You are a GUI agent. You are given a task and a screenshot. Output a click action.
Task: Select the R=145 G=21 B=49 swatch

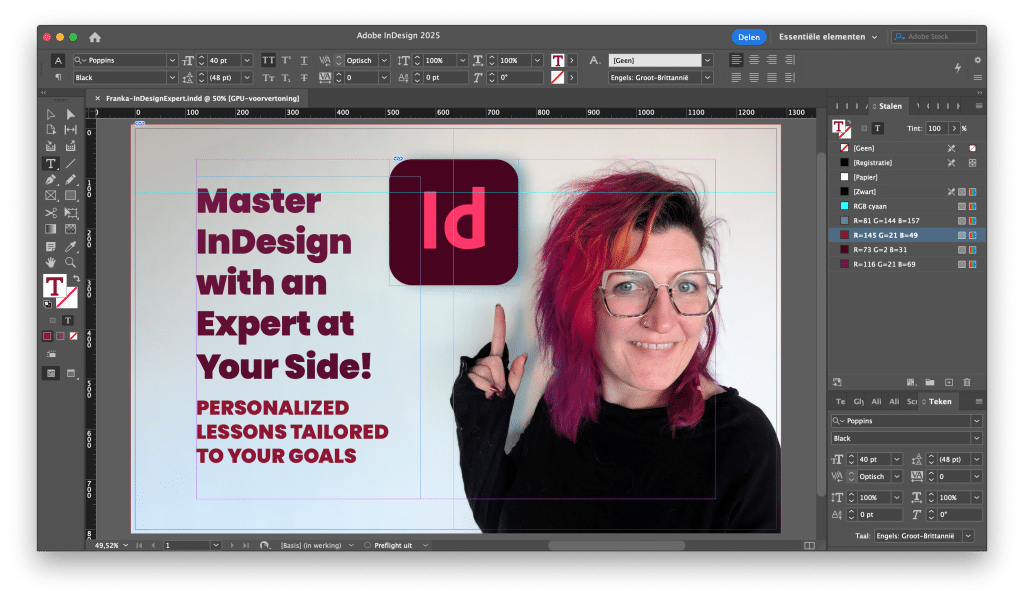[906, 235]
